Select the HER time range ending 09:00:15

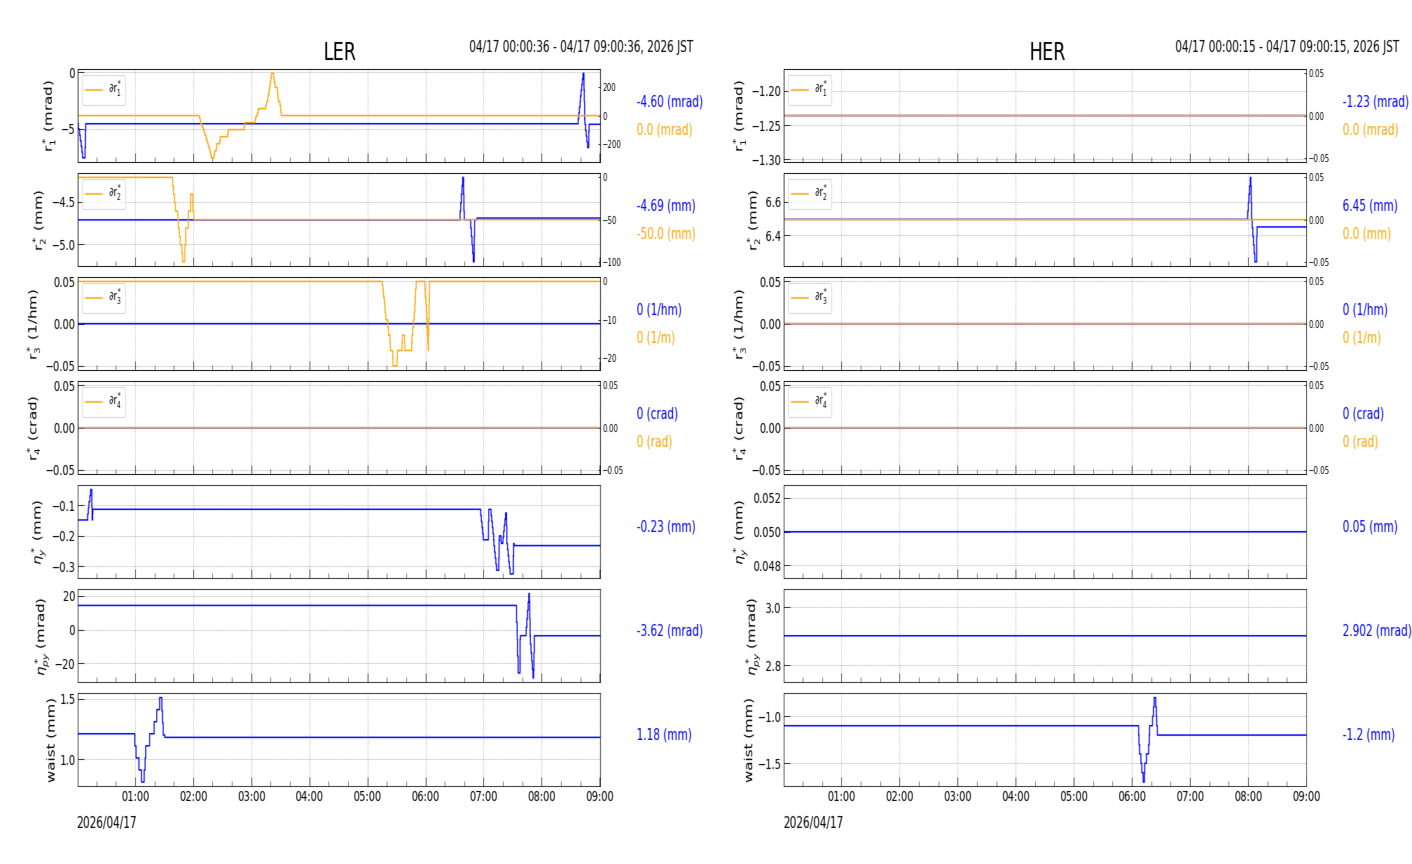1287,47
